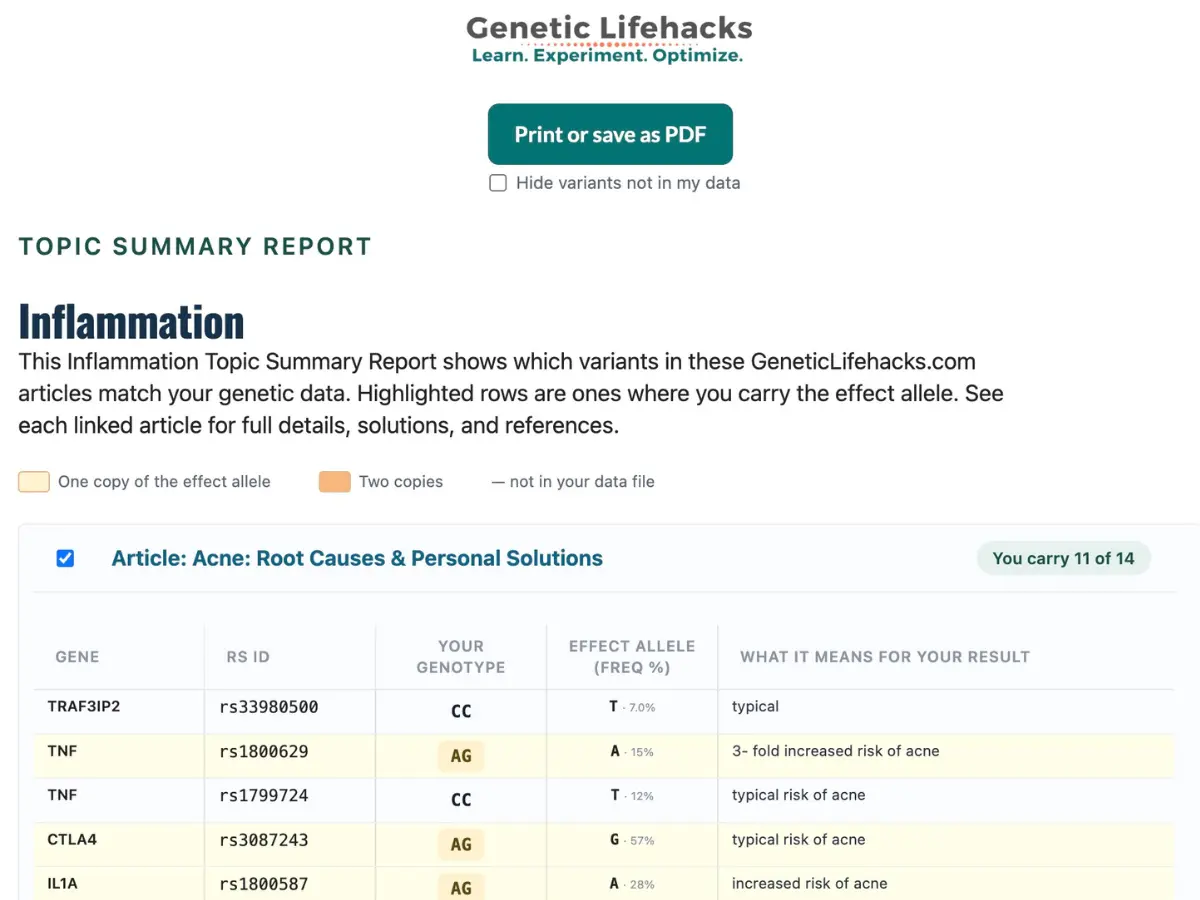
Task: Click the WHAT IT MEANS FOR YOUR RESULT header
Action: click(885, 657)
